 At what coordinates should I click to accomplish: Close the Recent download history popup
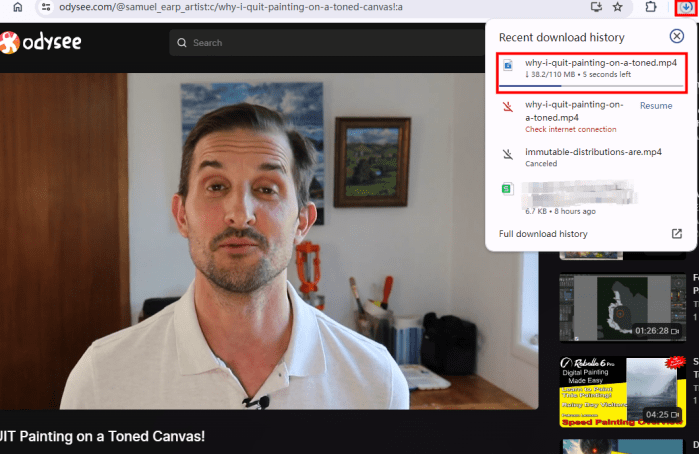(677, 37)
